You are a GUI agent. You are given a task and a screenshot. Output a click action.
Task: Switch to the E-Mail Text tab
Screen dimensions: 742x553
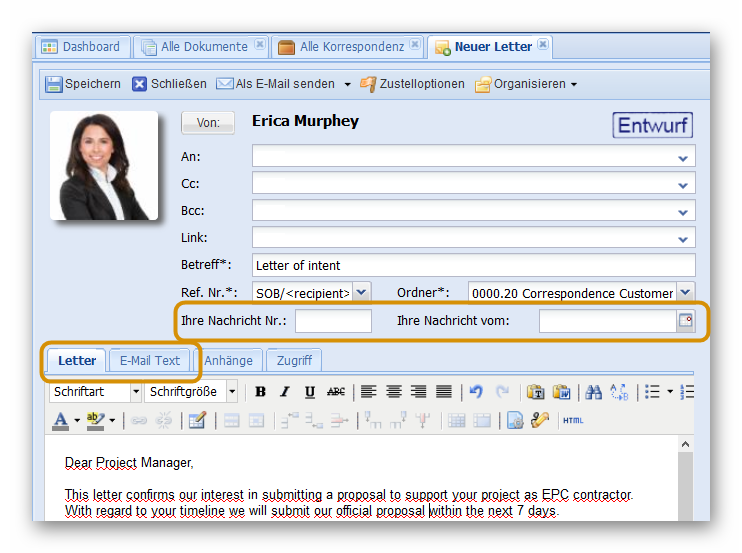click(150, 361)
